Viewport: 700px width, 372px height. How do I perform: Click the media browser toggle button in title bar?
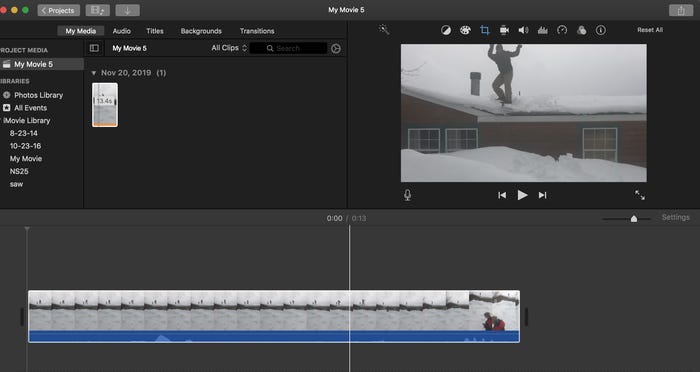pyautogui.click(x=97, y=10)
